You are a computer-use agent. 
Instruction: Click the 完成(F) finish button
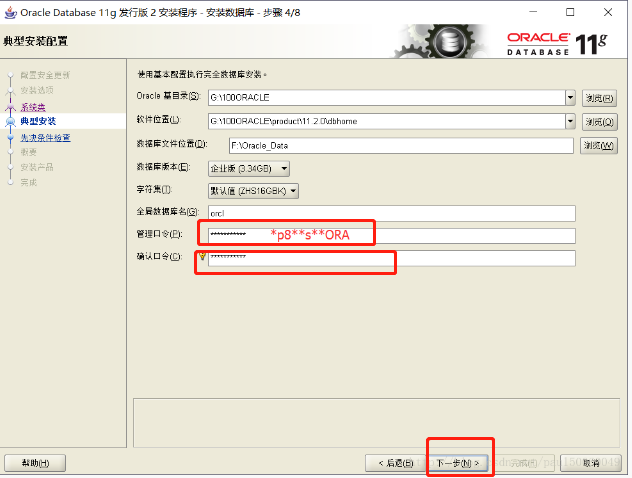coord(523,463)
